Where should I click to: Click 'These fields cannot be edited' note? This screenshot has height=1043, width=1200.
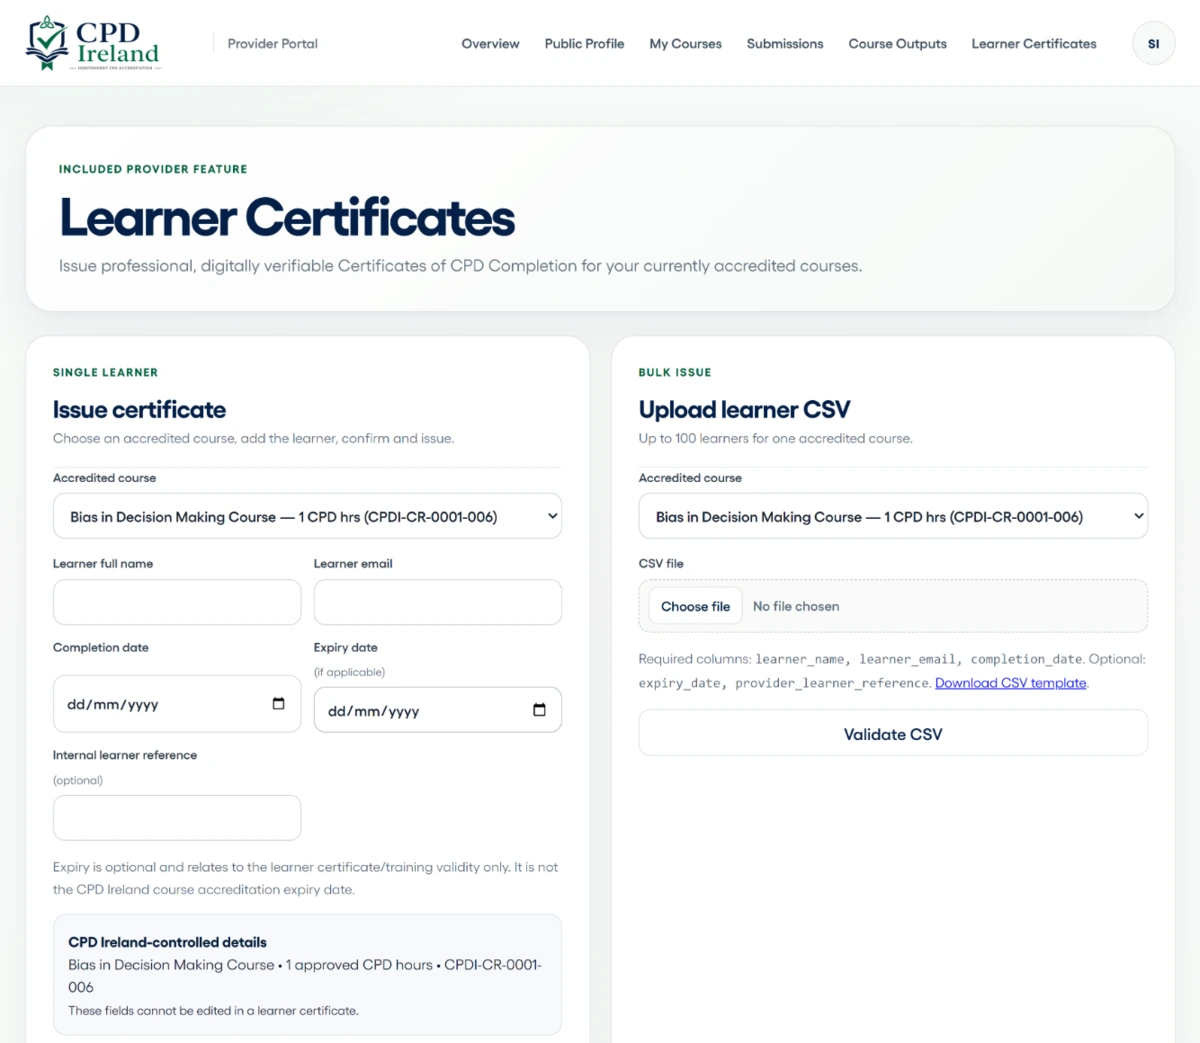pyautogui.click(x=213, y=1011)
